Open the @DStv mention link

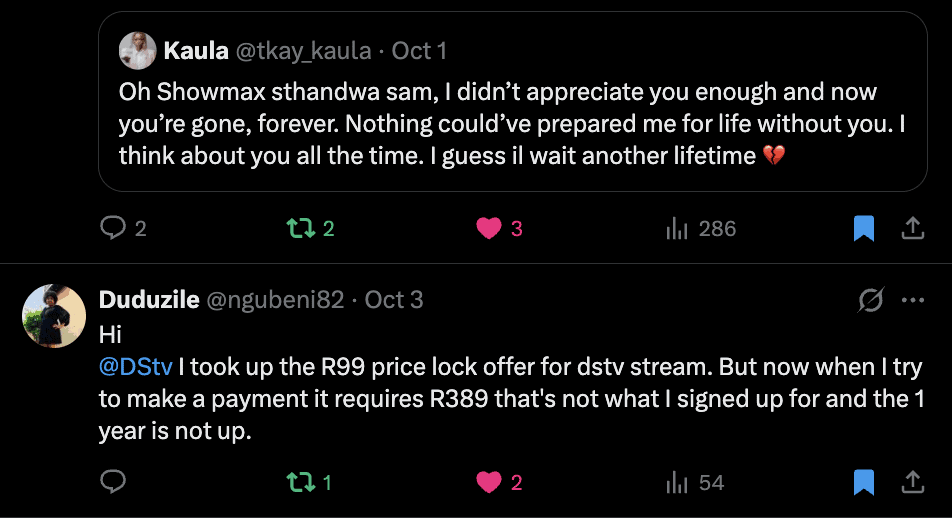click(x=135, y=367)
